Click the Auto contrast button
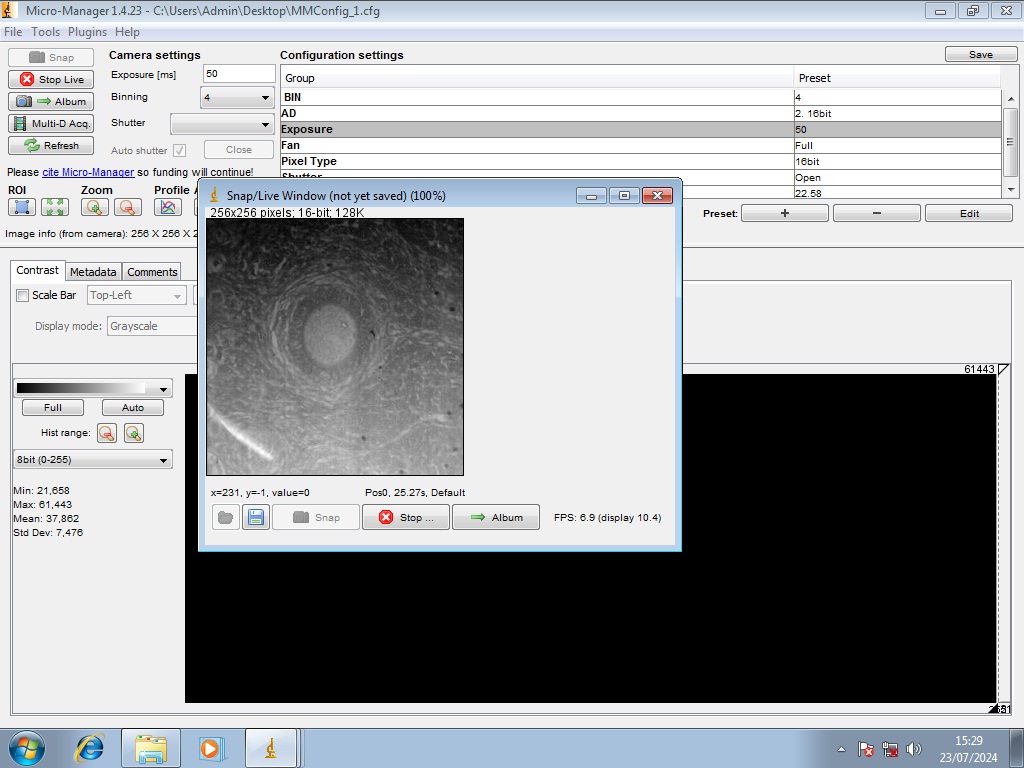Image resolution: width=1024 pixels, height=768 pixels. [133, 408]
